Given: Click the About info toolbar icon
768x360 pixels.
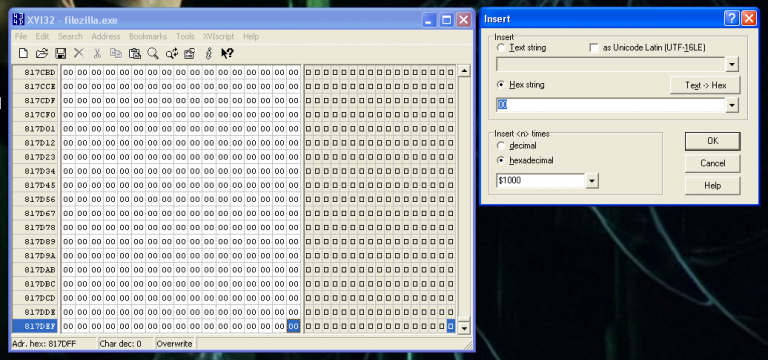Looking at the screenshot, I should pyautogui.click(x=208, y=53).
